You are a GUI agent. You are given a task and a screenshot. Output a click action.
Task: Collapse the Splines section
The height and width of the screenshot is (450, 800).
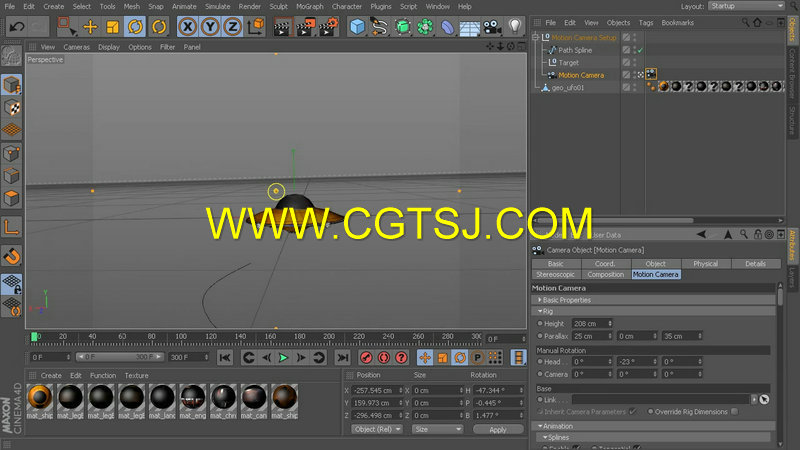click(545, 437)
